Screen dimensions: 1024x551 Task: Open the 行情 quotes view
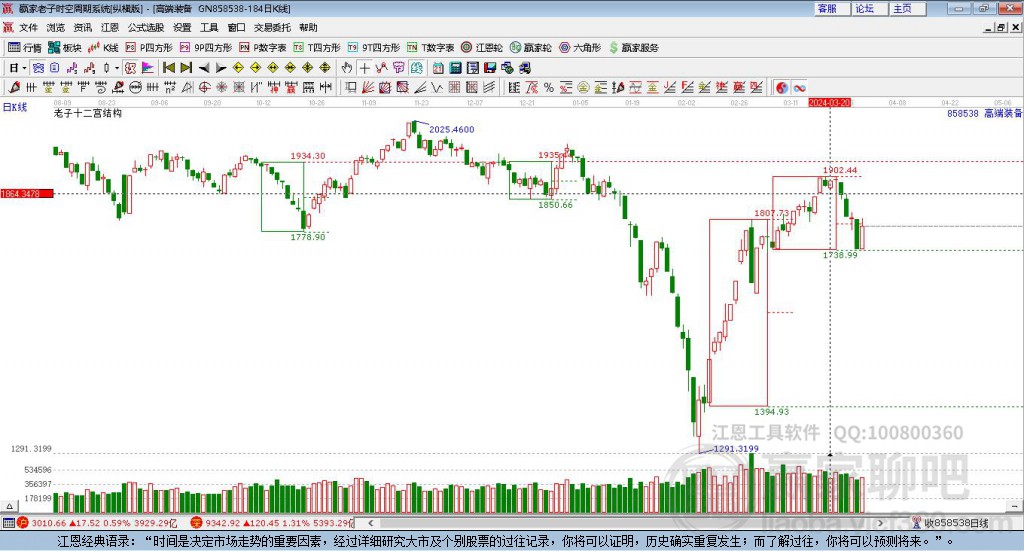[25, 48]
